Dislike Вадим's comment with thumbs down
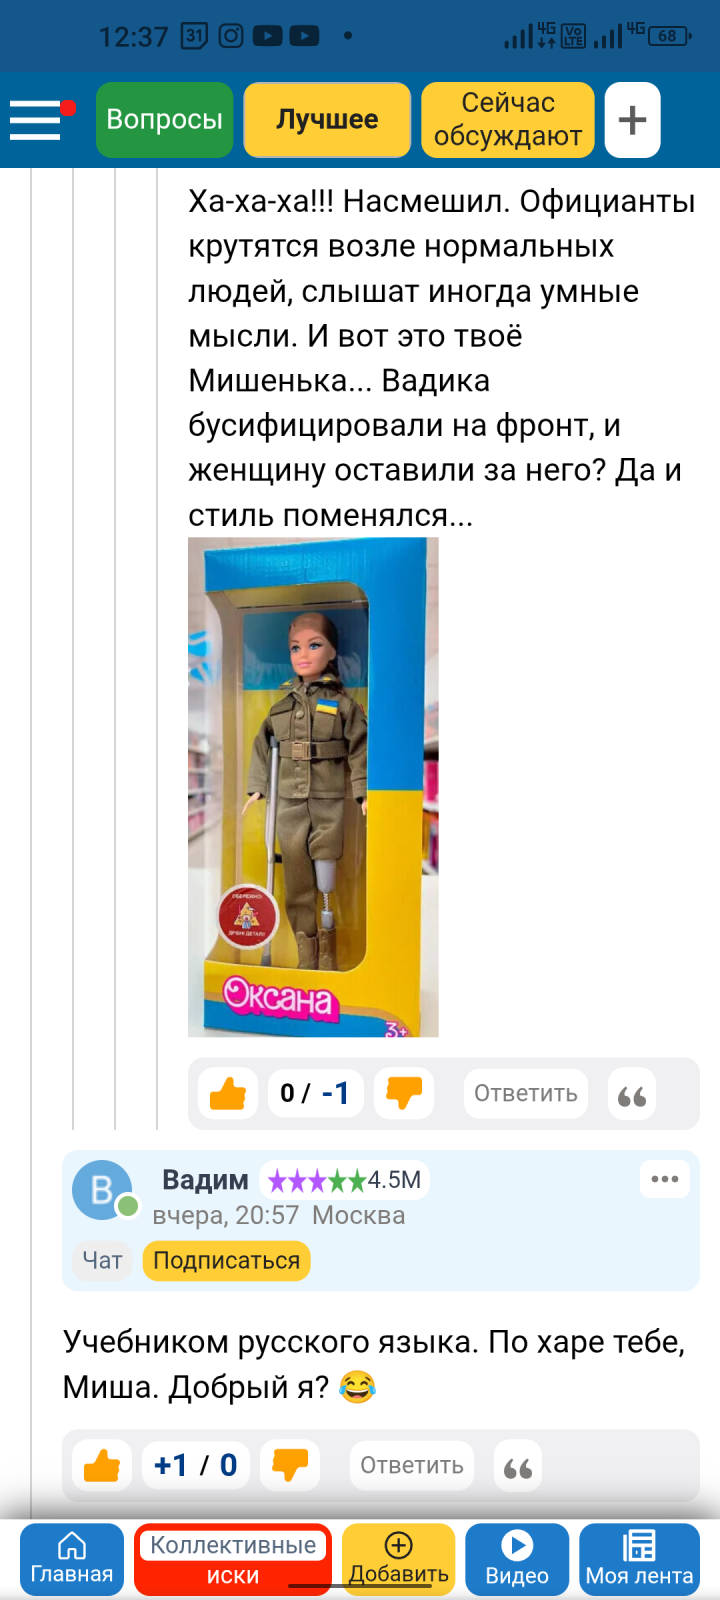 point(290,1465)
